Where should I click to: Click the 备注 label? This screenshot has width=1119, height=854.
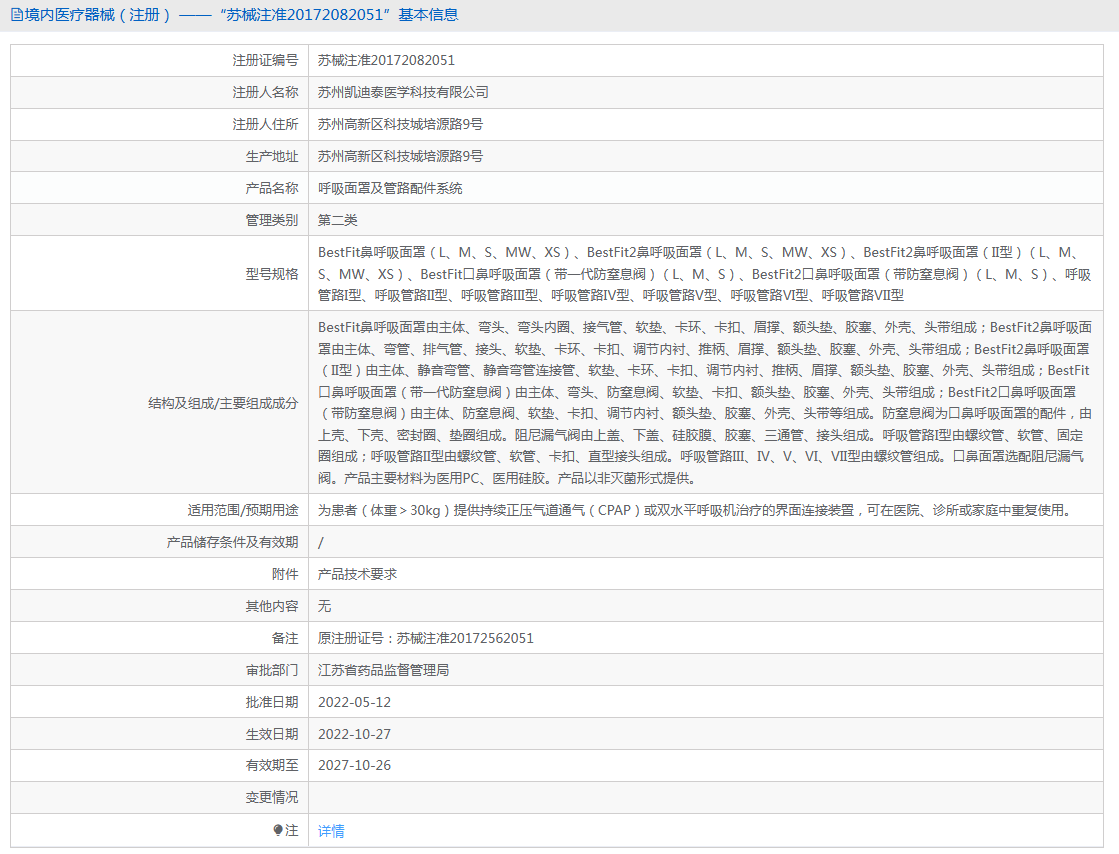(x=285, y=639)
